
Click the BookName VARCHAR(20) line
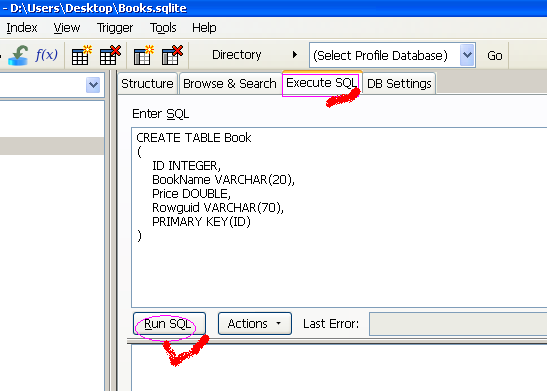pos(223,180)
